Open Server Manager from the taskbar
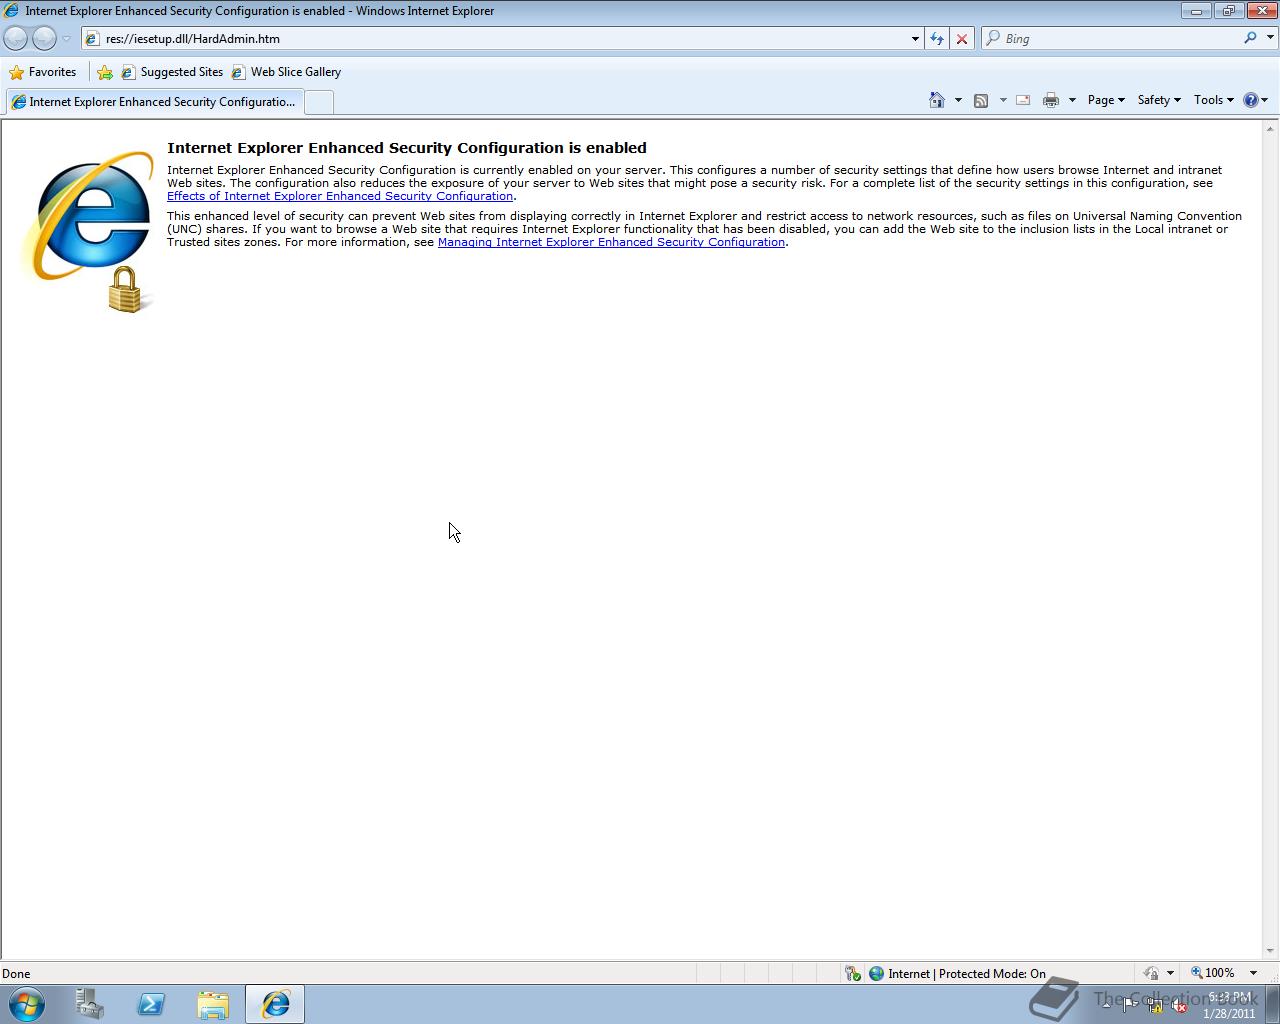Viewport: 1280px width, 1024px height. pos(90,1004)
